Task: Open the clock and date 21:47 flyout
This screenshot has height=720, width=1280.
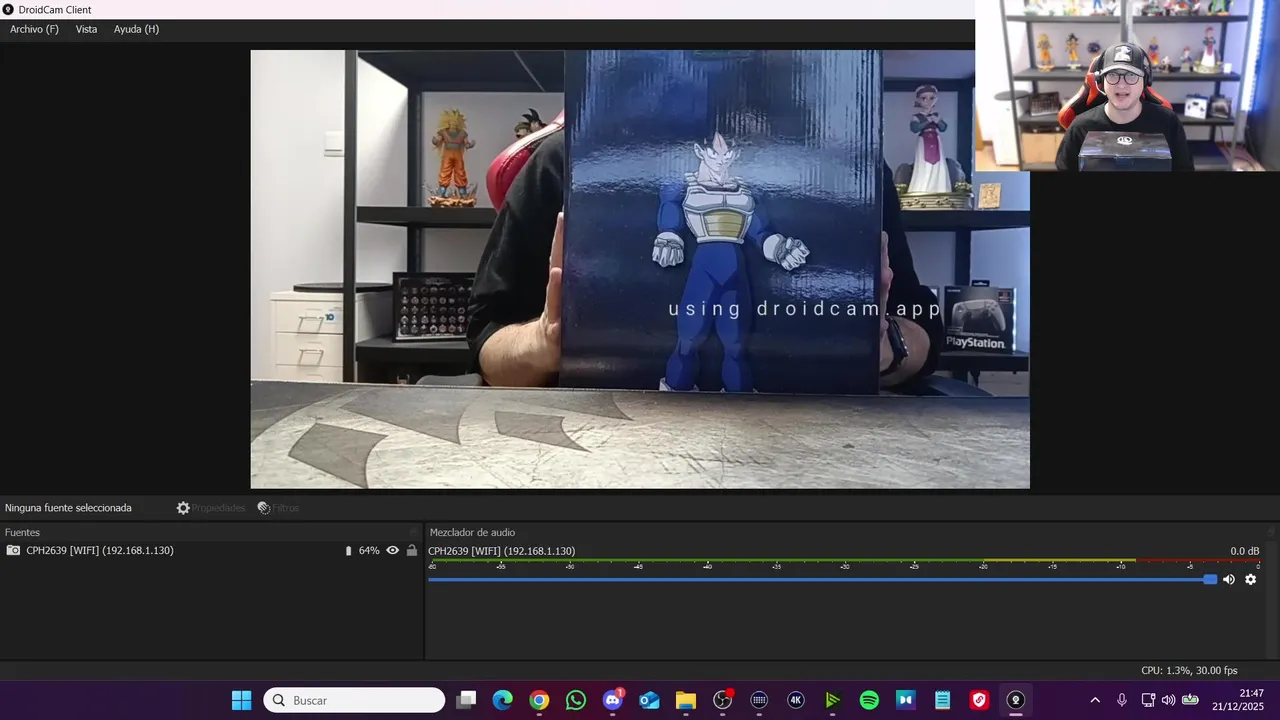Action: [x=1238, y=700]
